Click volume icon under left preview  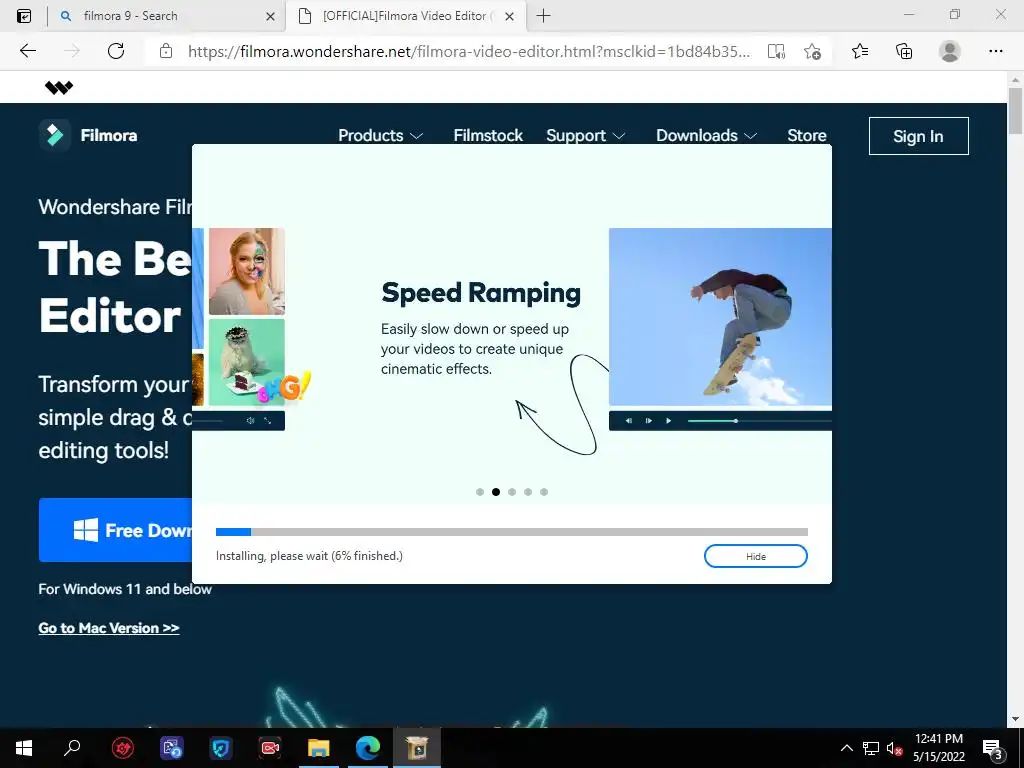point(250,421)
